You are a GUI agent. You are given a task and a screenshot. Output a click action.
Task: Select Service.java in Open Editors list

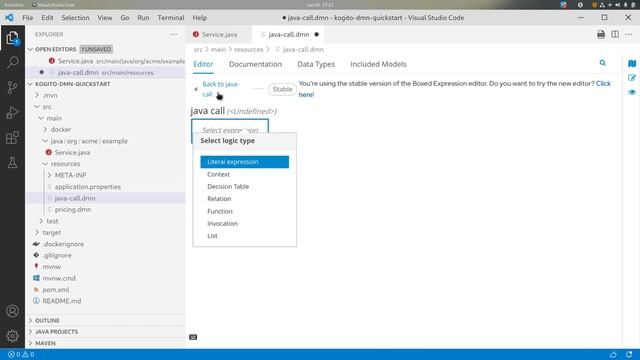[106, 61]
